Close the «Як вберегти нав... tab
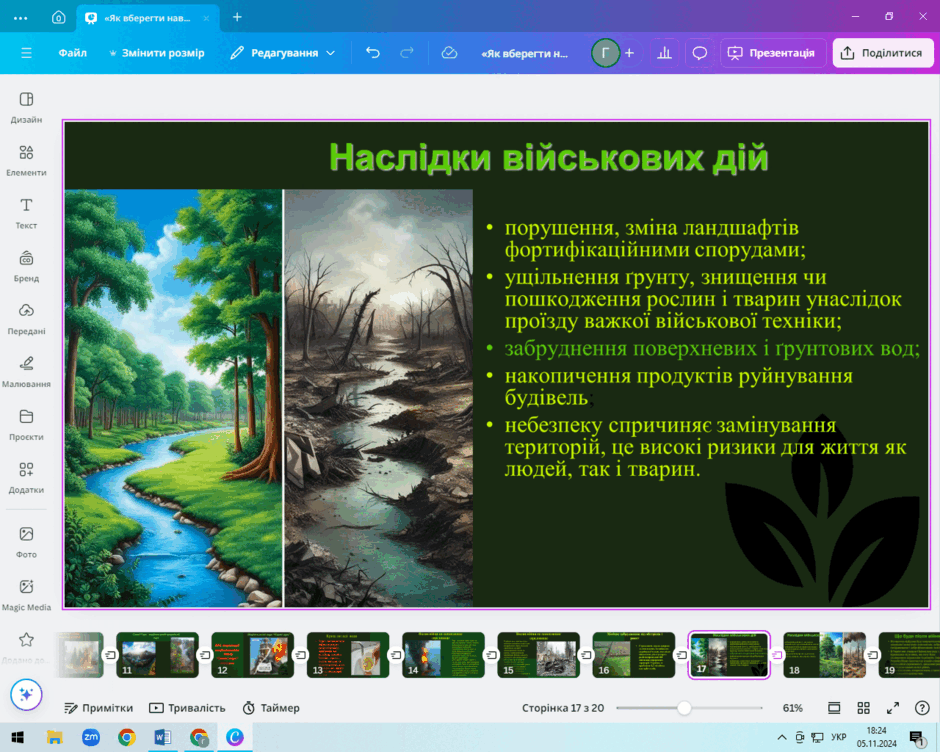The height and width of the screenshot is (752, 940). coord(206,18)
